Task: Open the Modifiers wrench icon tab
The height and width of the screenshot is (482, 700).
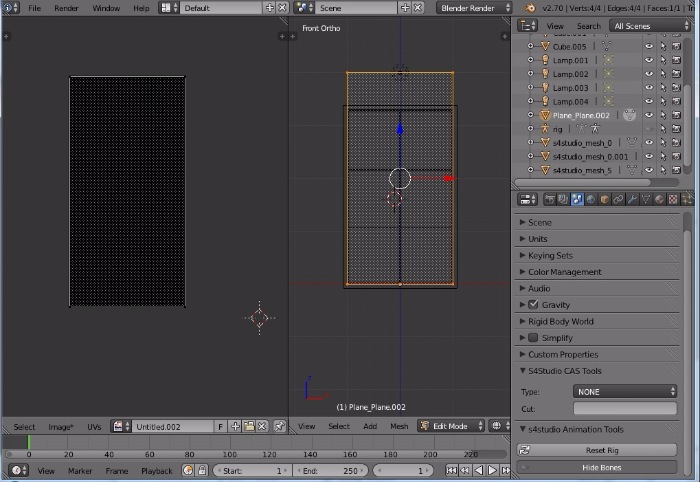Action: pos(632,199)
